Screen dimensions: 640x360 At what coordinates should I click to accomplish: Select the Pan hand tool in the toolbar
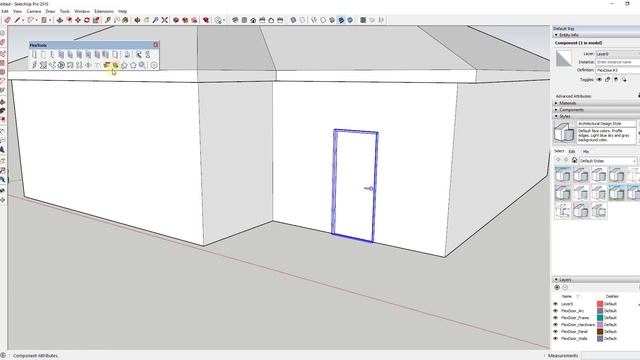coord(147,20)
